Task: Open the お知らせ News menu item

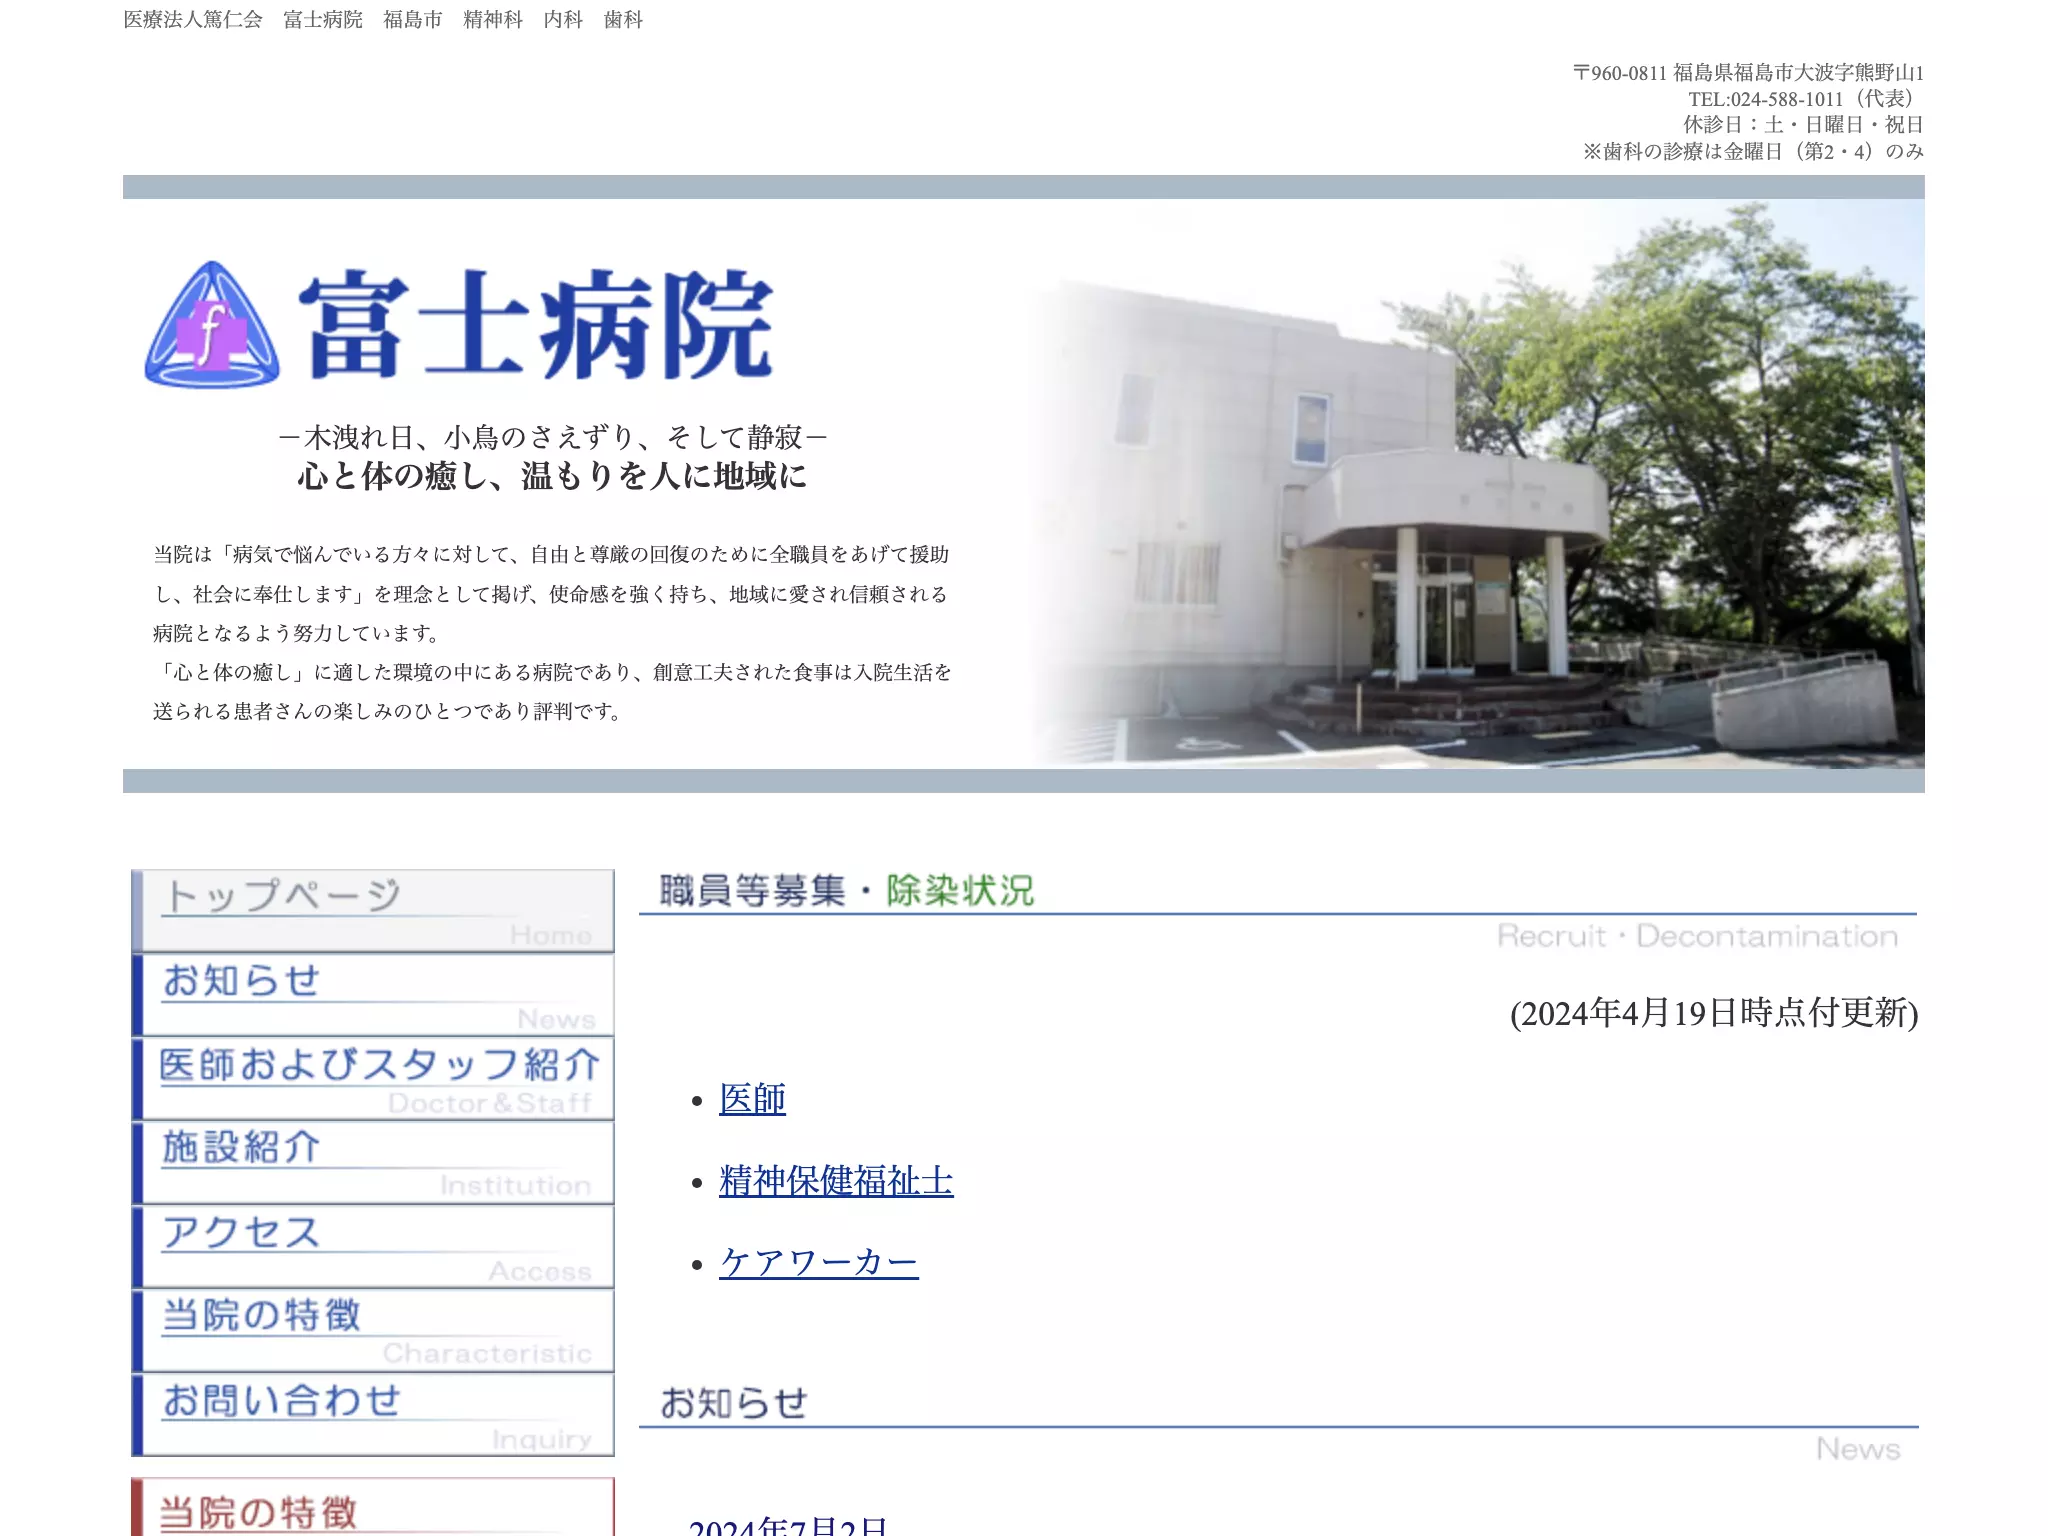Action: pyautogui.click(x=373, y=995)
